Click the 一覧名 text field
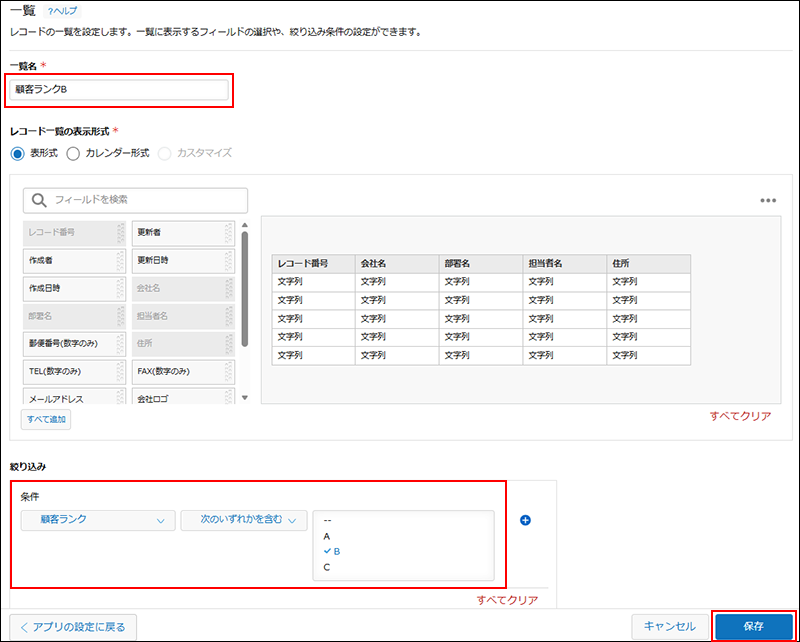800x642 pixels. point(119,90)
